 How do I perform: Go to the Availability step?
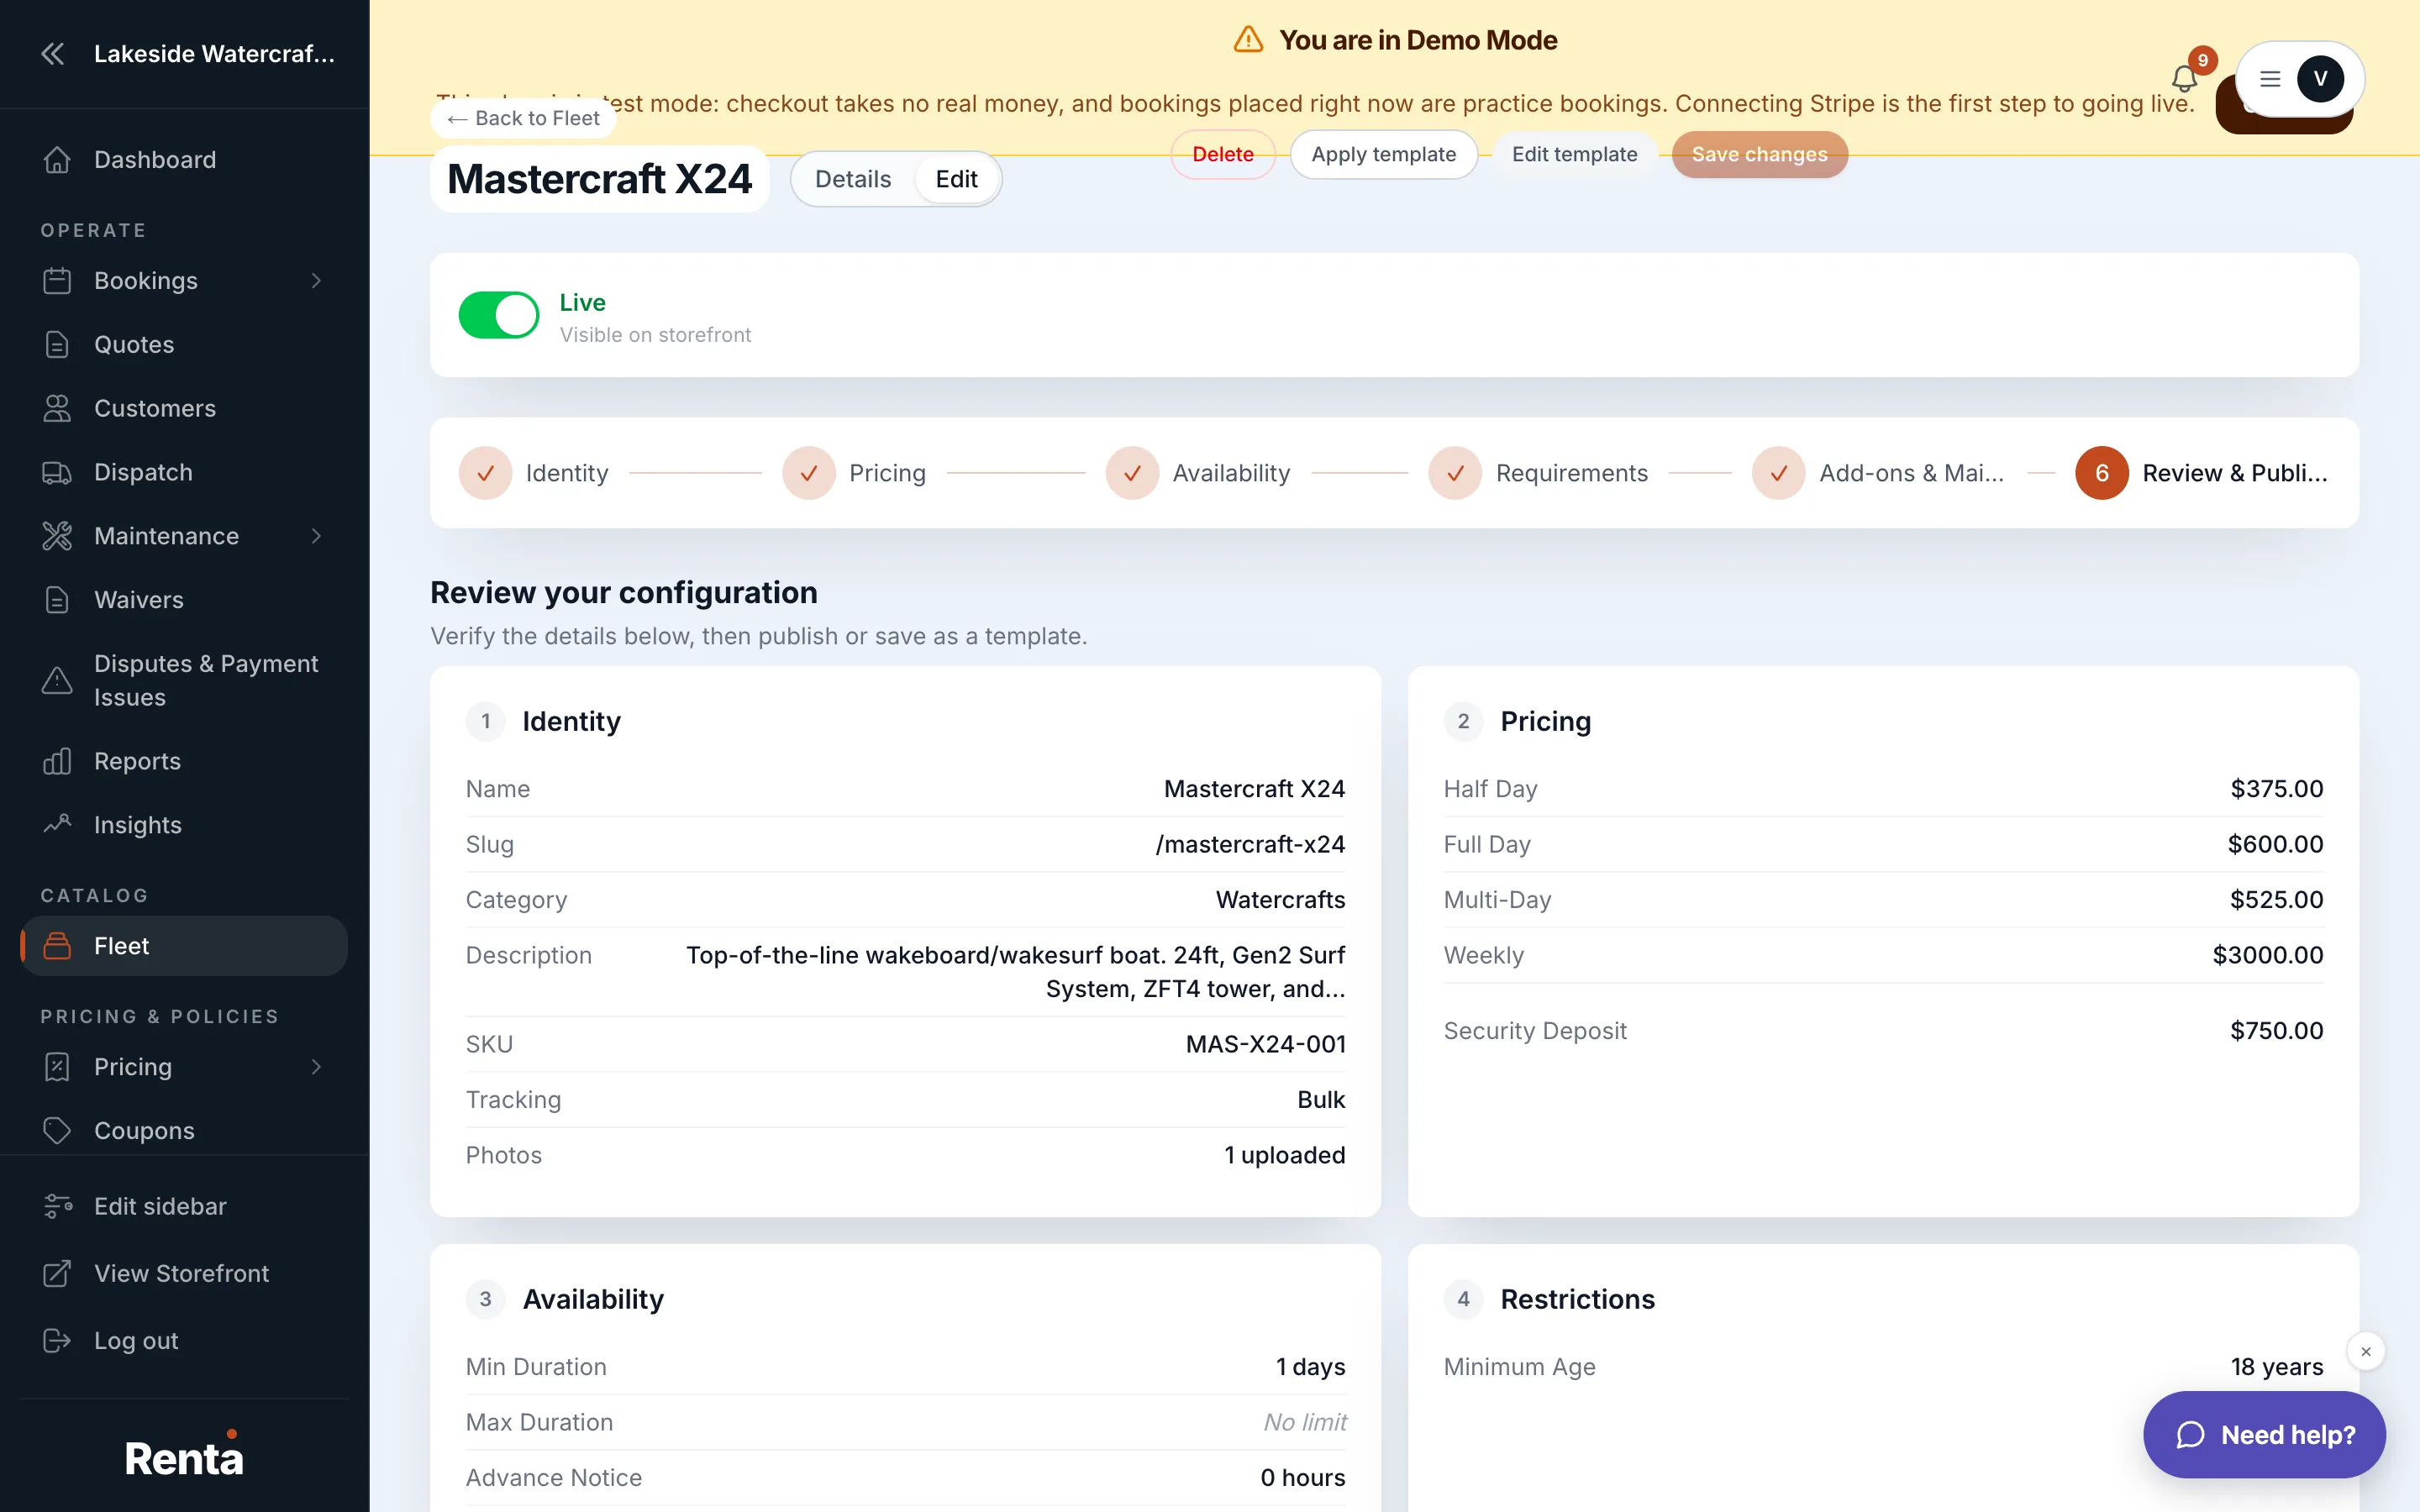point(1199,473)
